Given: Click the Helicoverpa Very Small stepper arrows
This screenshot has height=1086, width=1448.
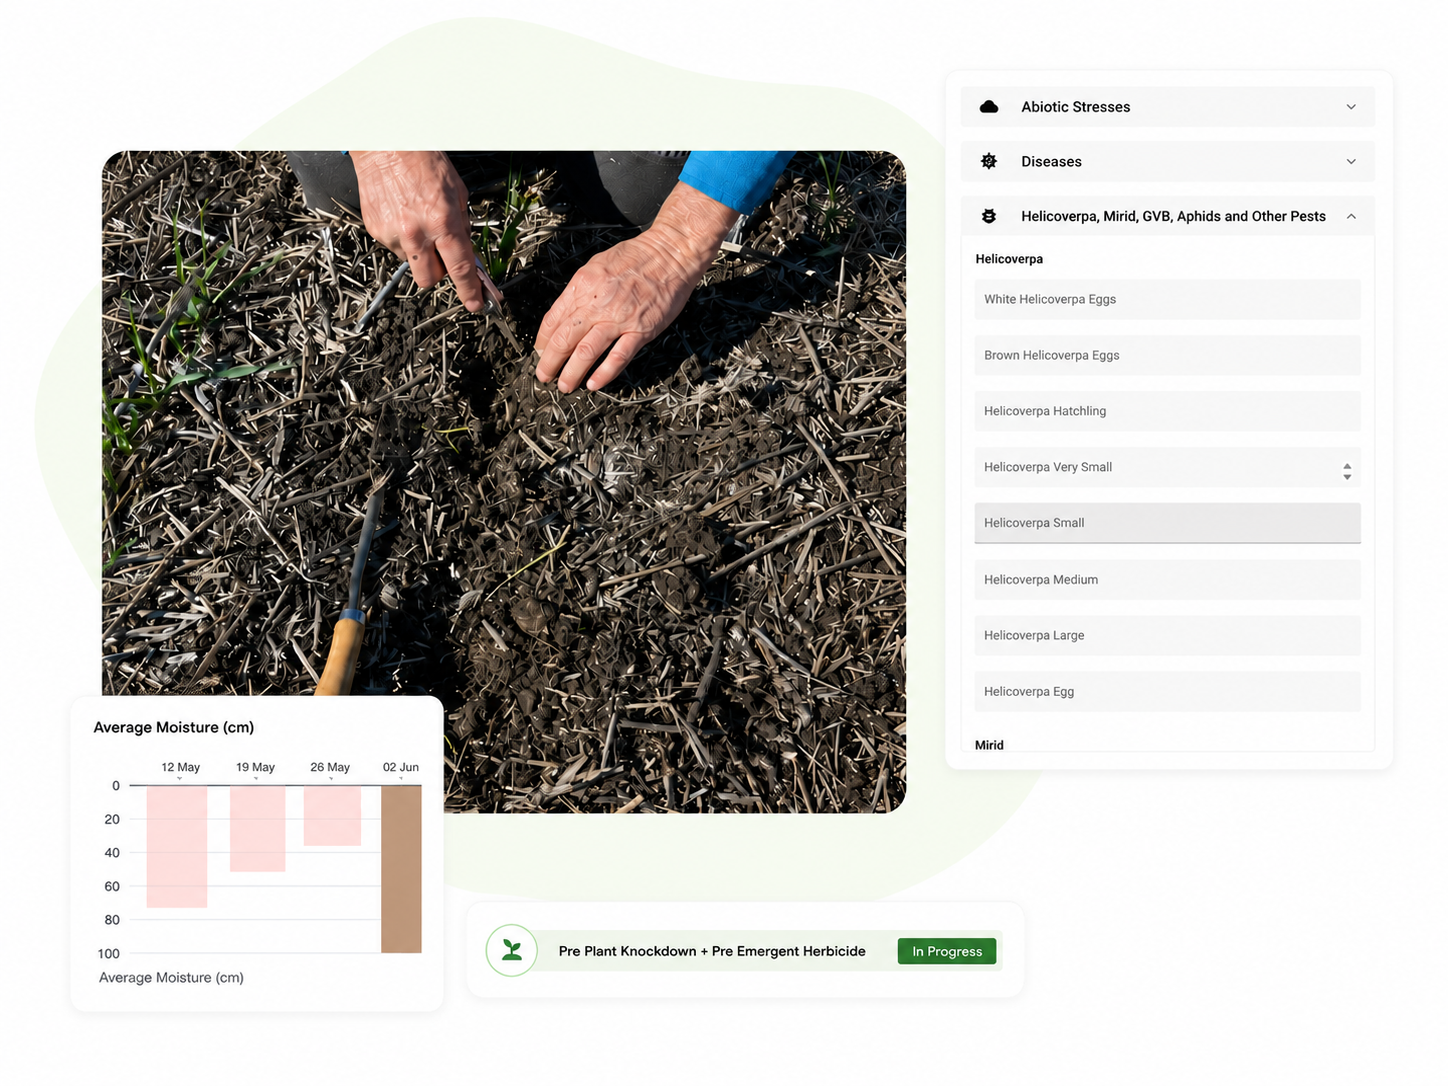Looking at the screenshot, I should (x=1347, y=471).
